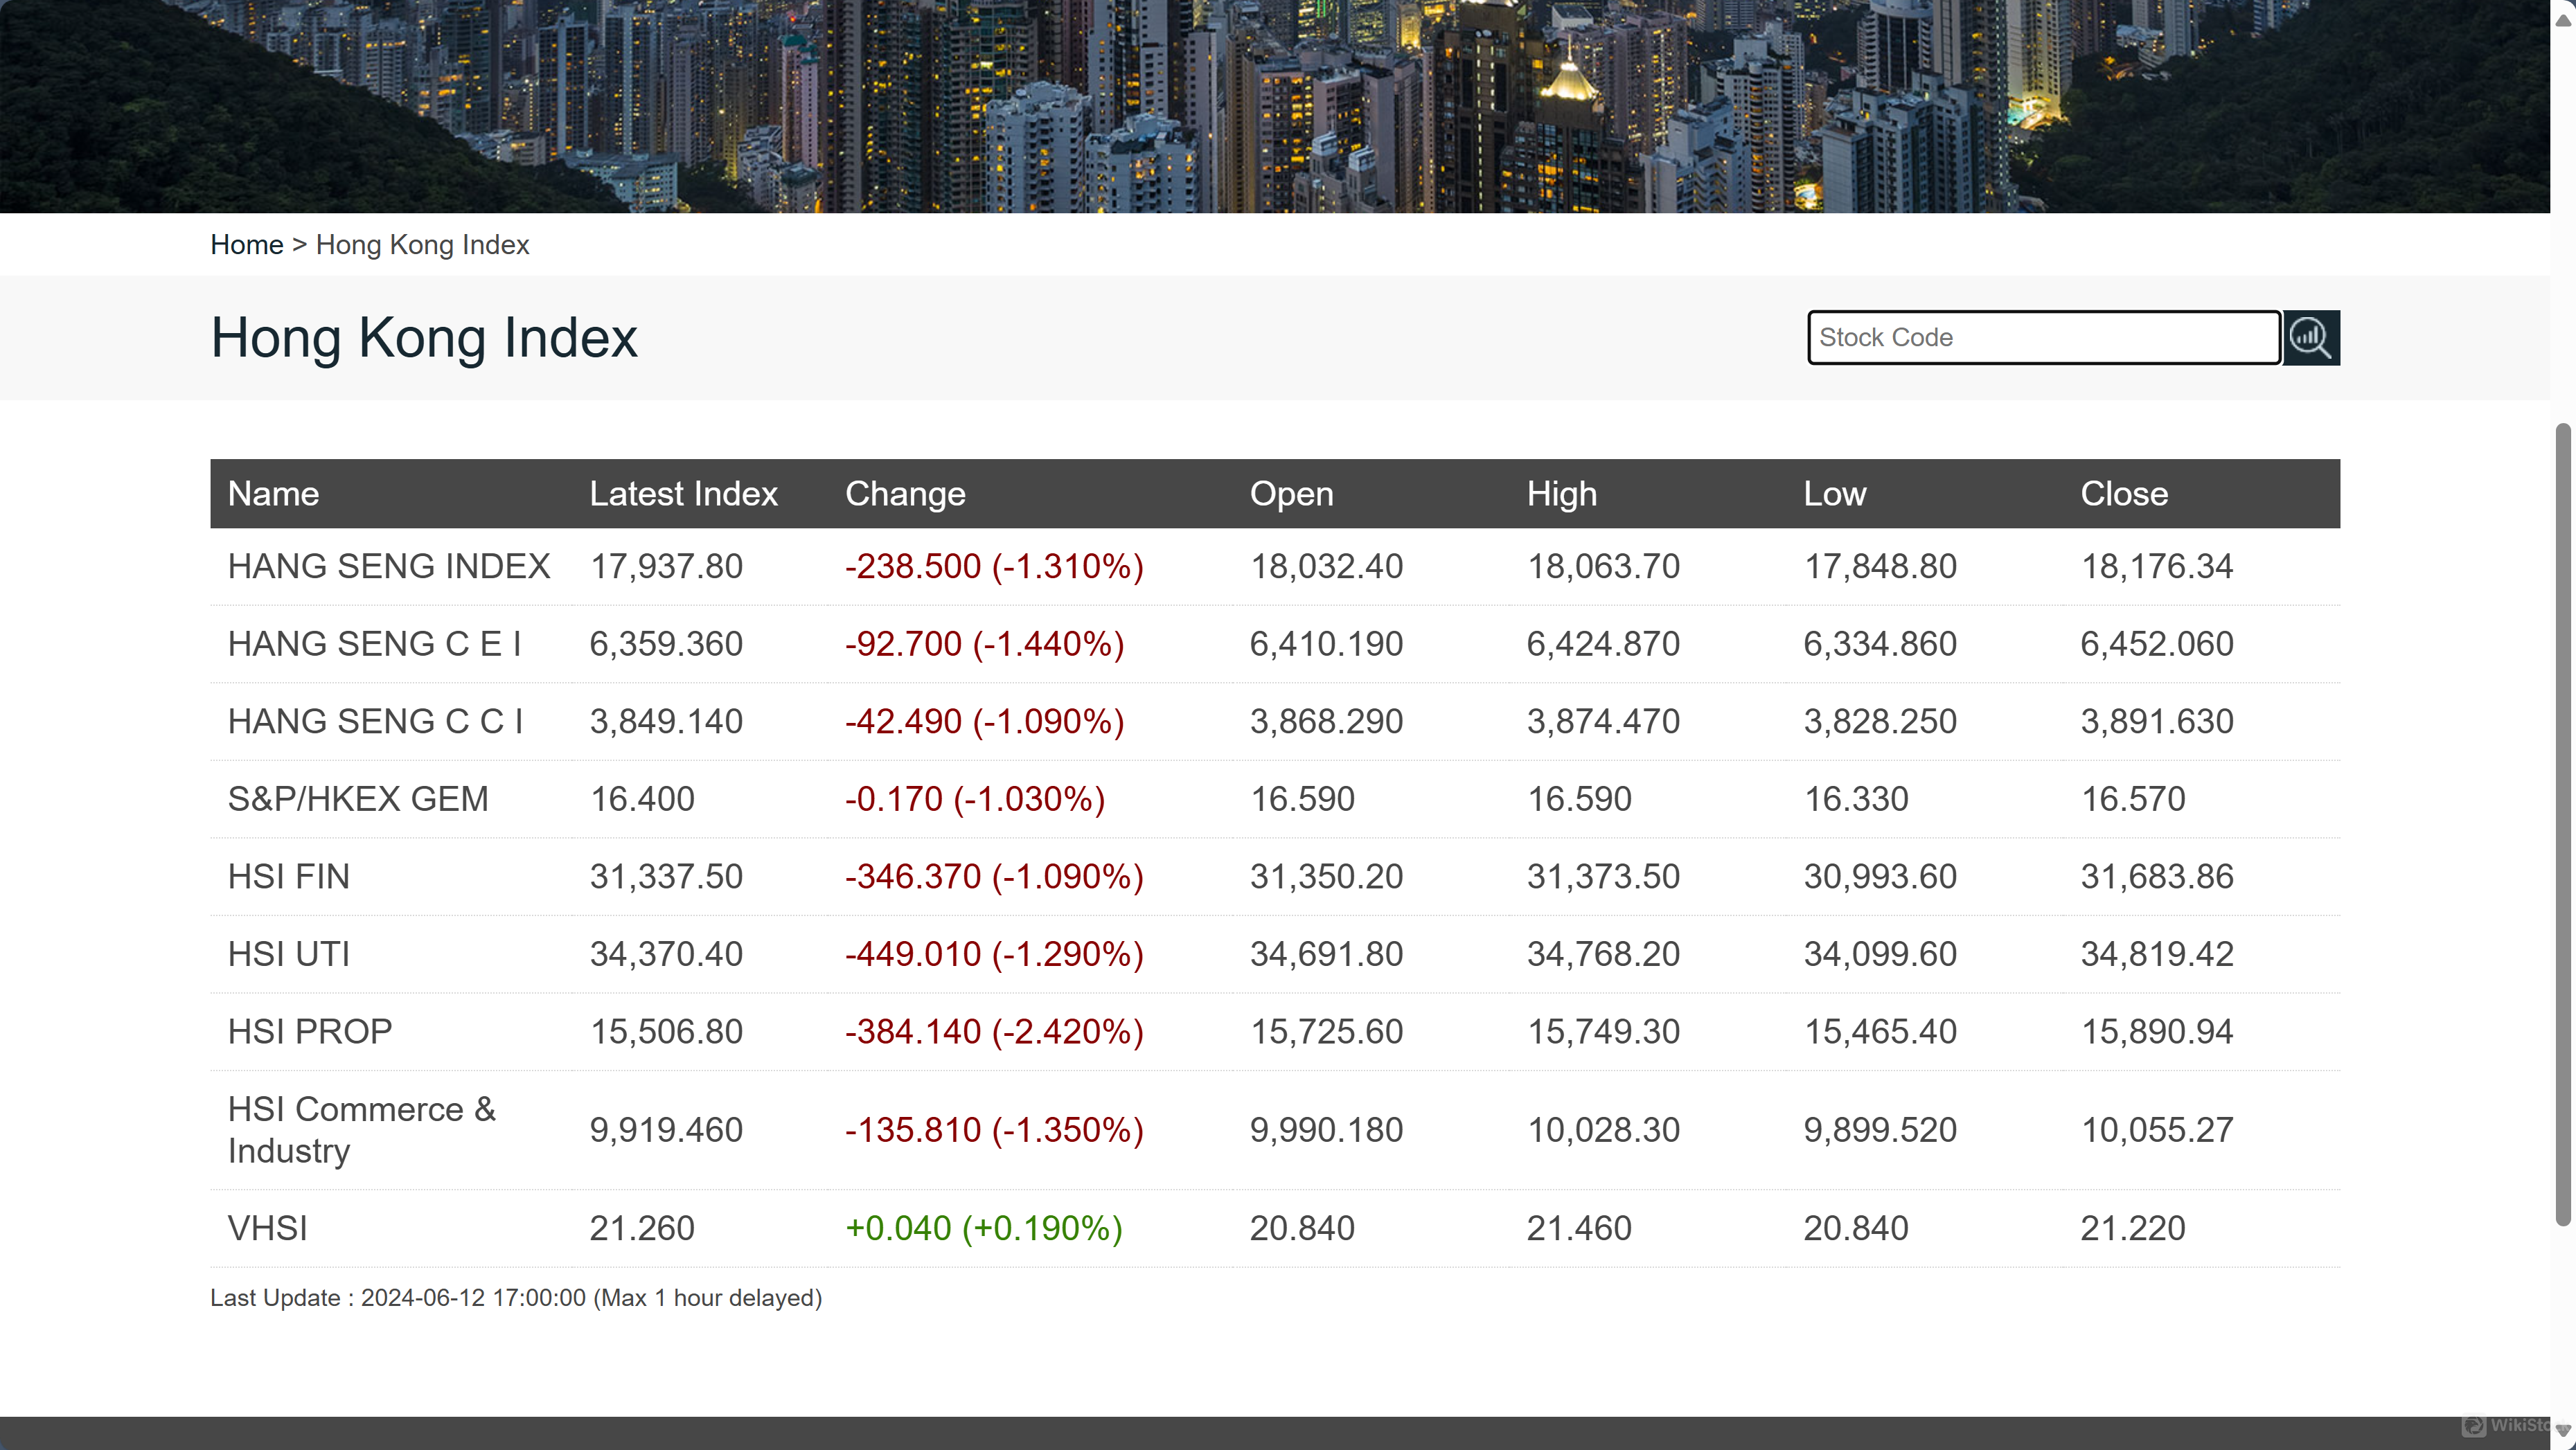
Task: Click the Hong Kong skyline banner image
Action: click(1275, 106)
